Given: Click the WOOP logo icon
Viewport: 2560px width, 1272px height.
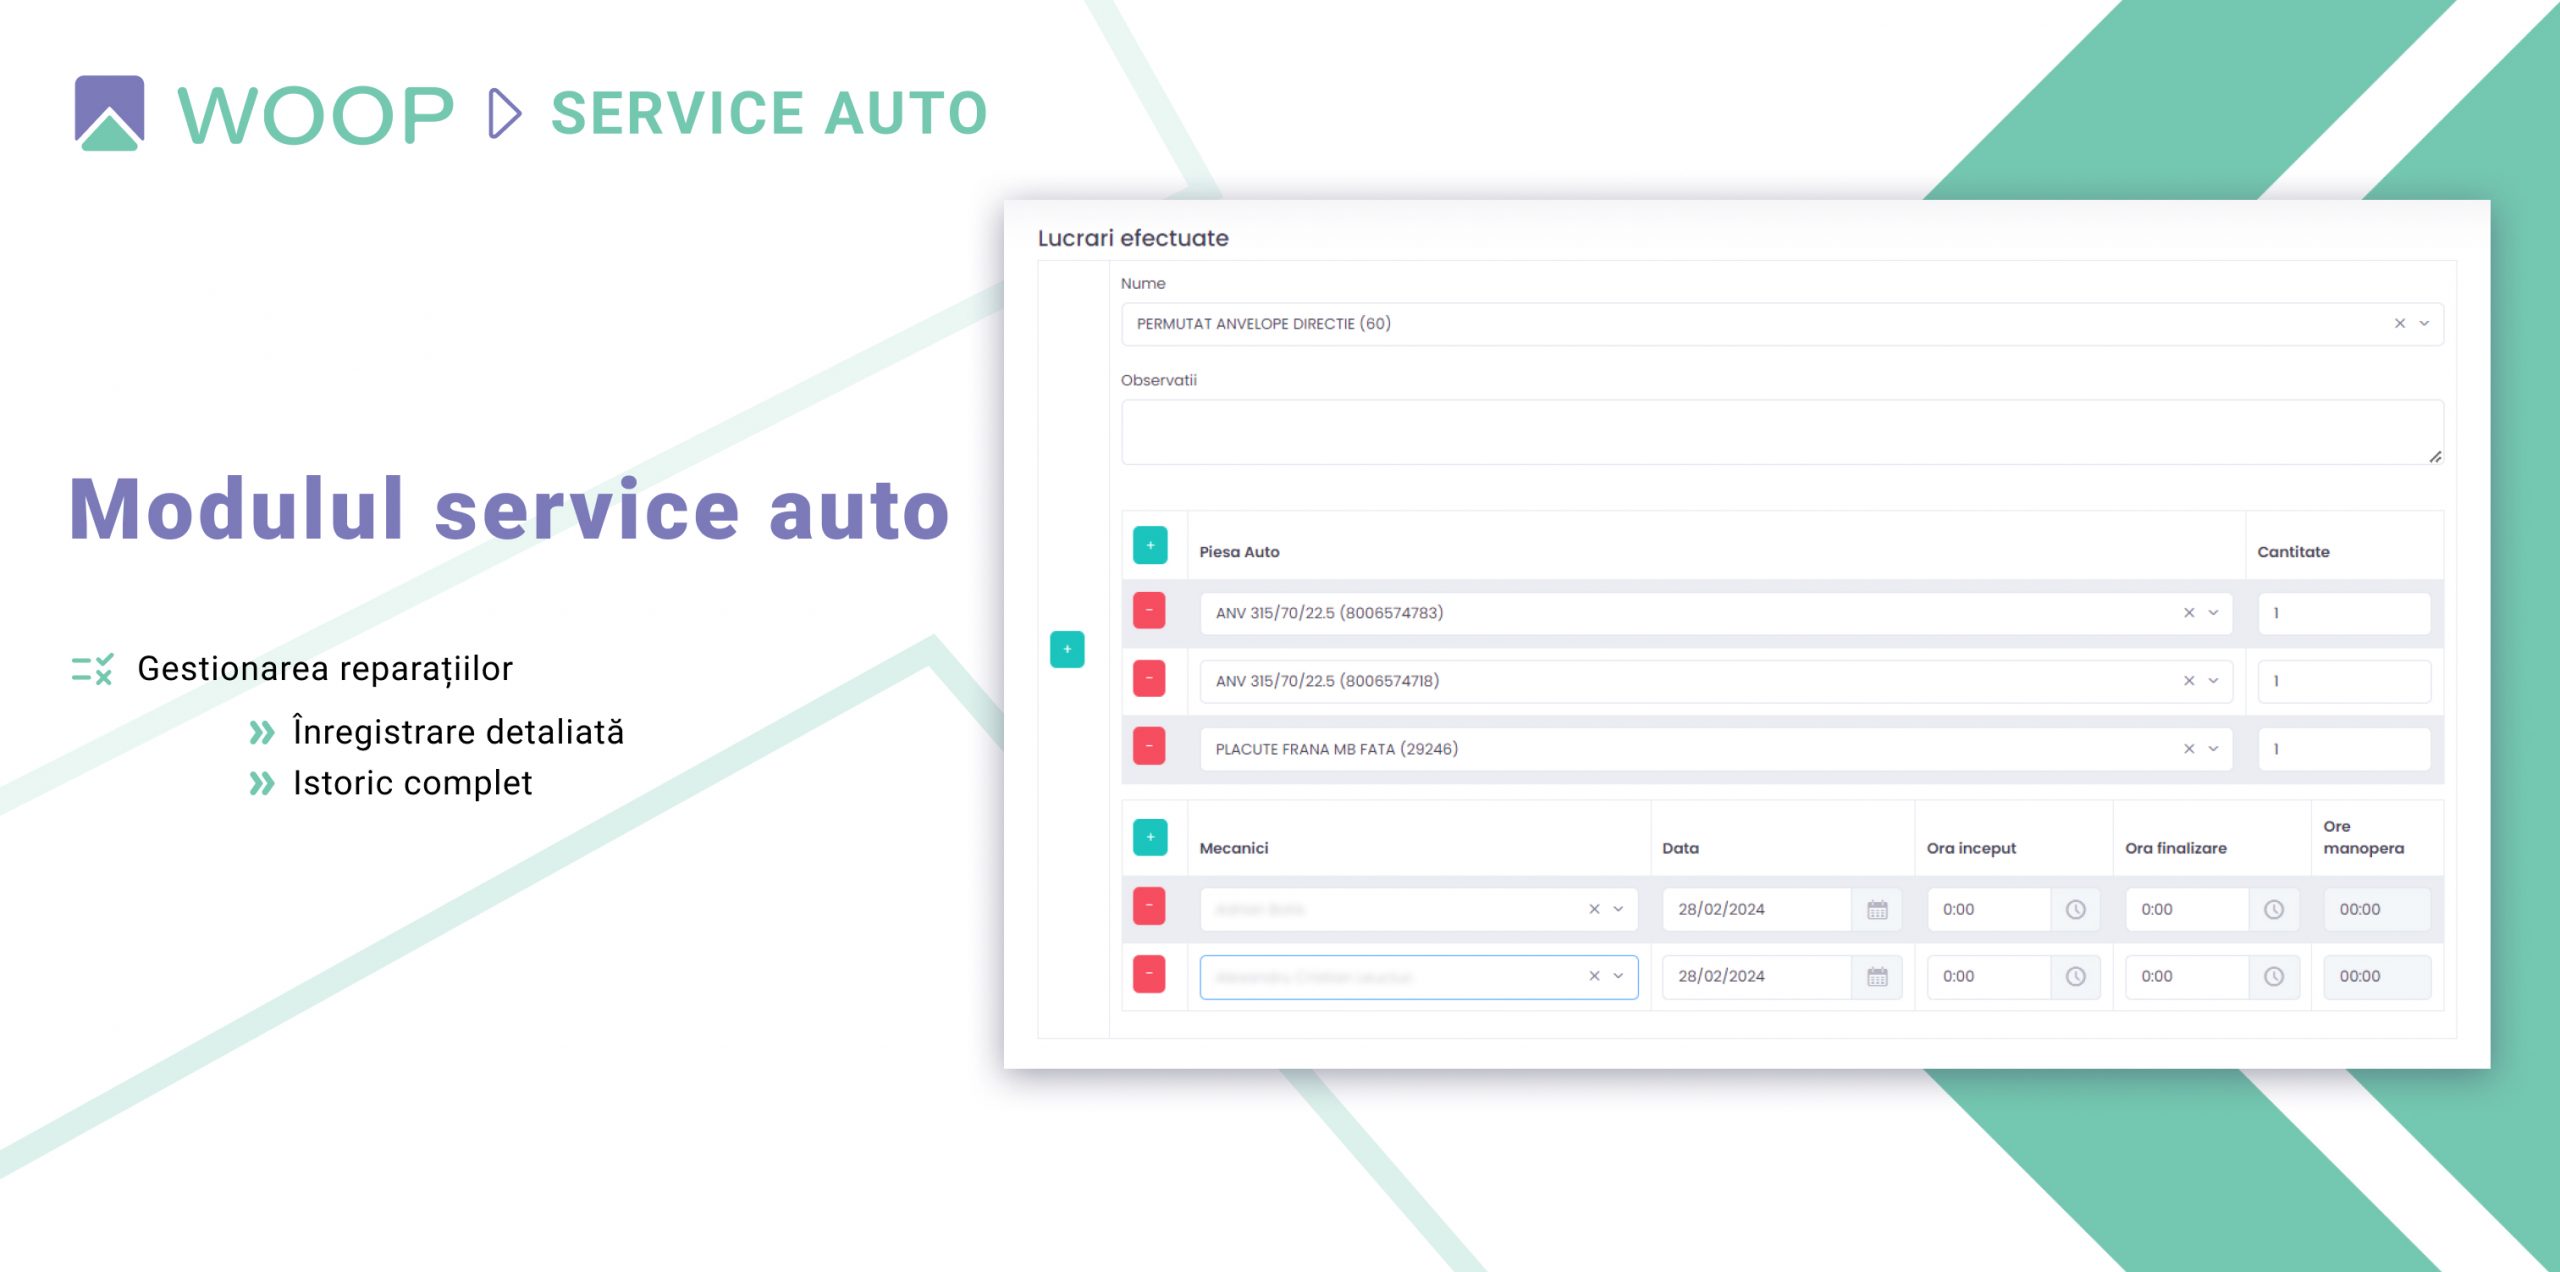Looking at the screenshot, I should tap(109, 113).
